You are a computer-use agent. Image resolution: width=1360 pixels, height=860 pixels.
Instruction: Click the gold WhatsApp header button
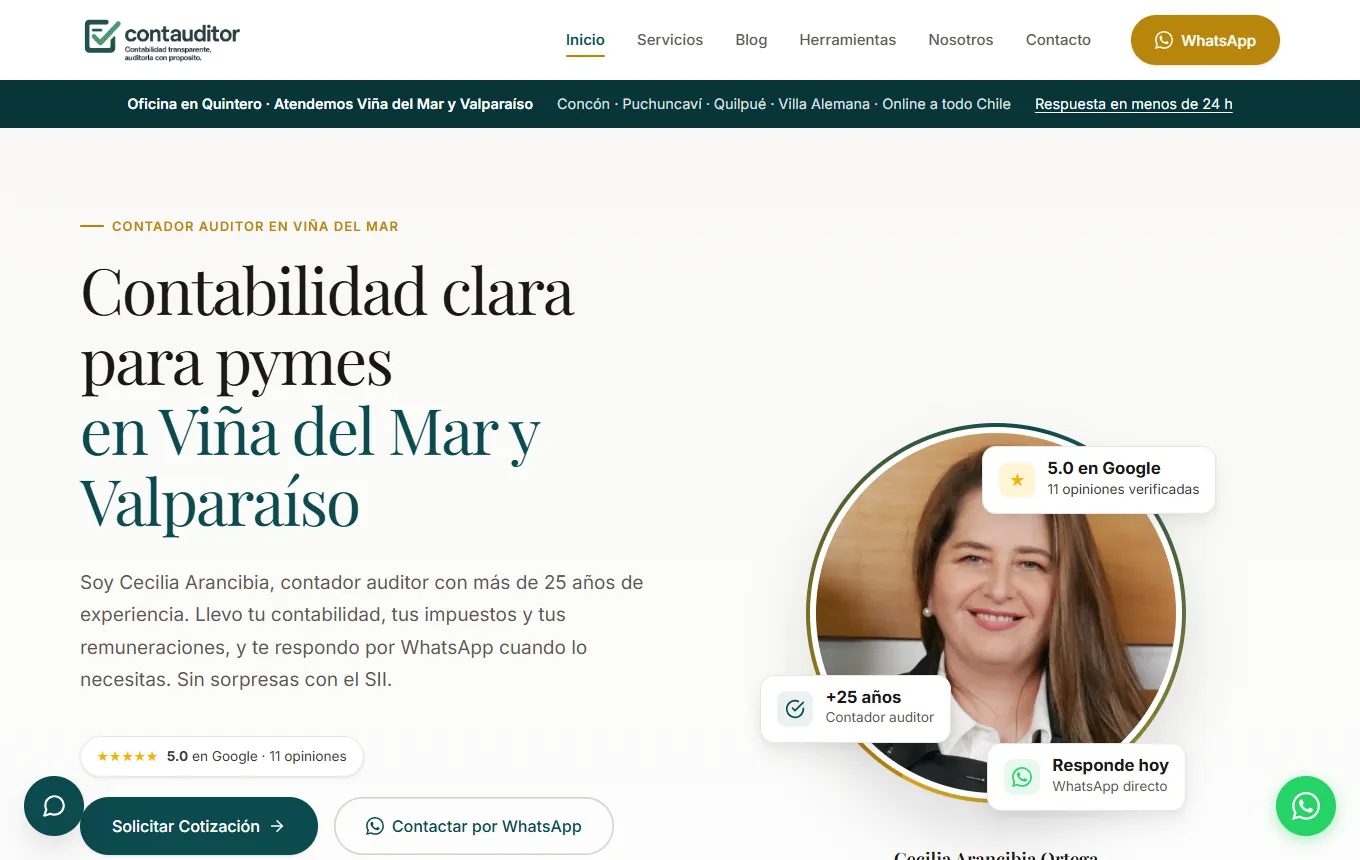(x=1205, y=40)
